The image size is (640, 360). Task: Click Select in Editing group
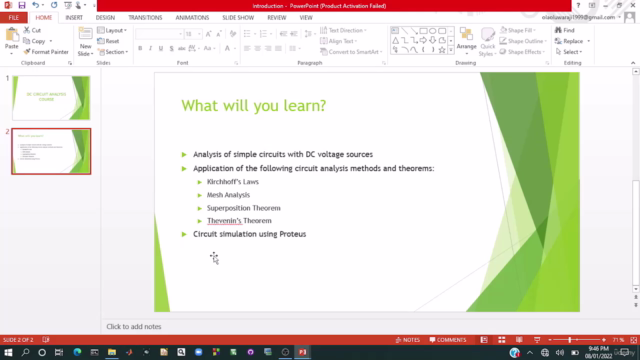tap(569, 52)
